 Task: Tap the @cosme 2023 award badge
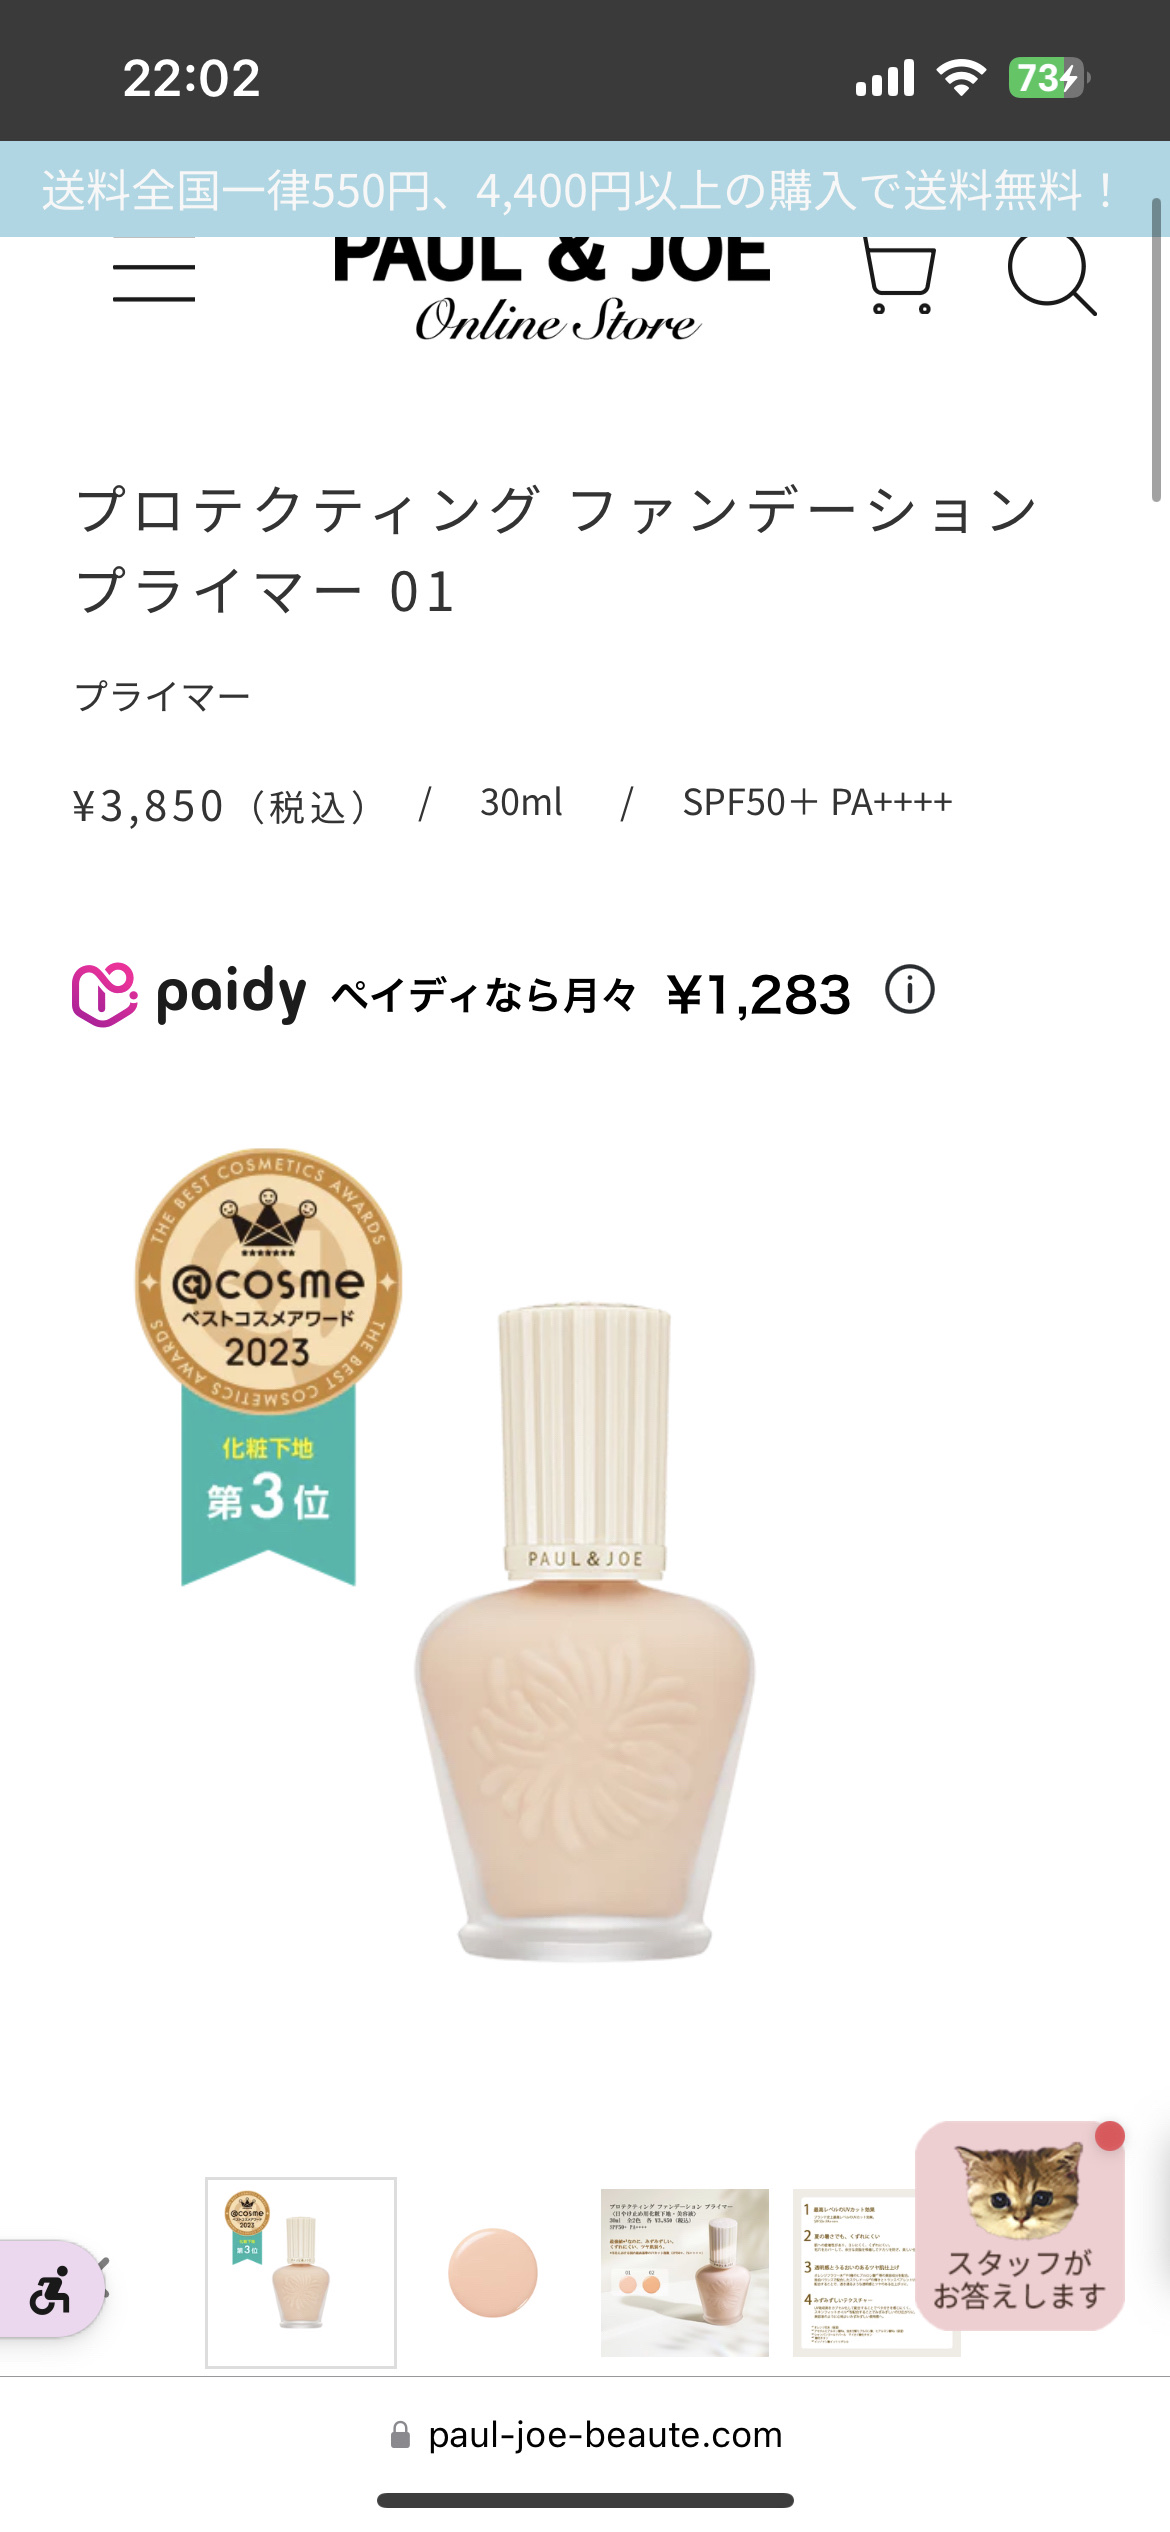coord(268,1366)
